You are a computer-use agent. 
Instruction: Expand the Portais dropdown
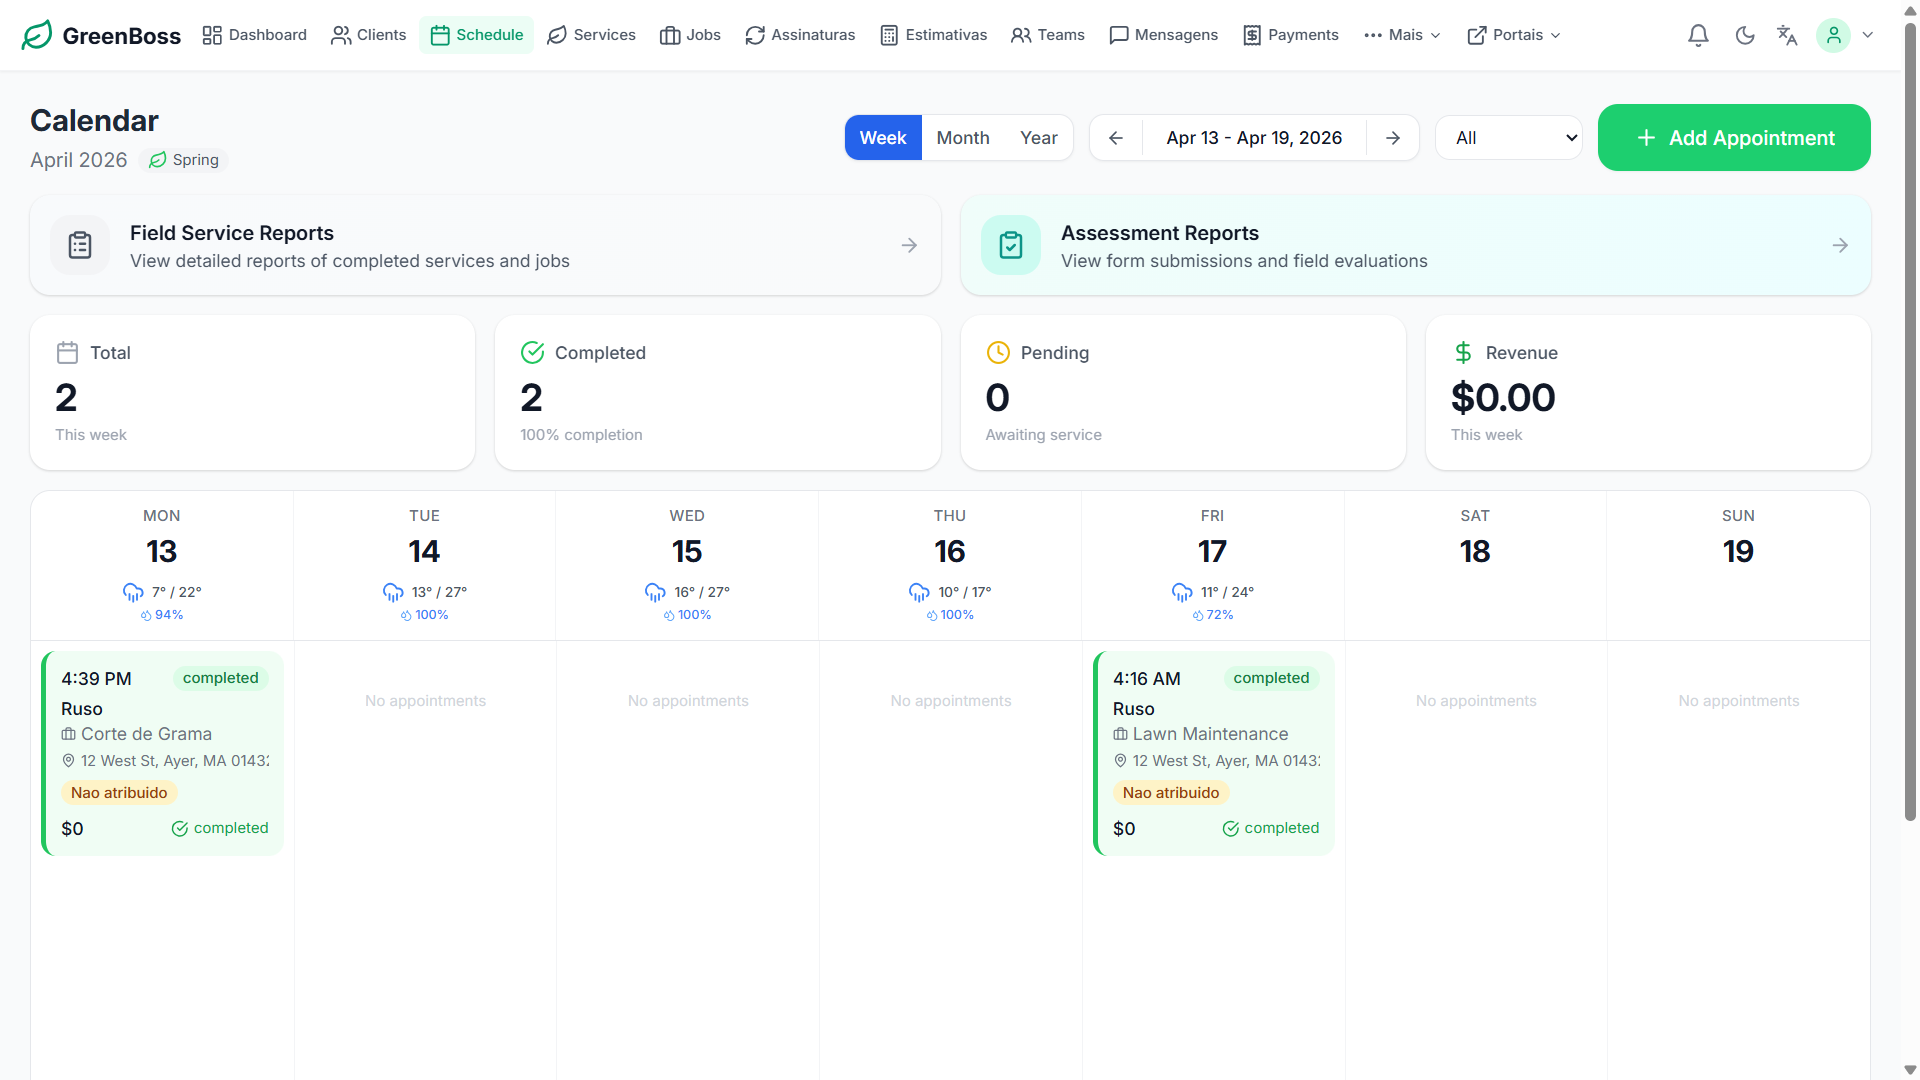pyautogui.click(x=1513, y=35)
